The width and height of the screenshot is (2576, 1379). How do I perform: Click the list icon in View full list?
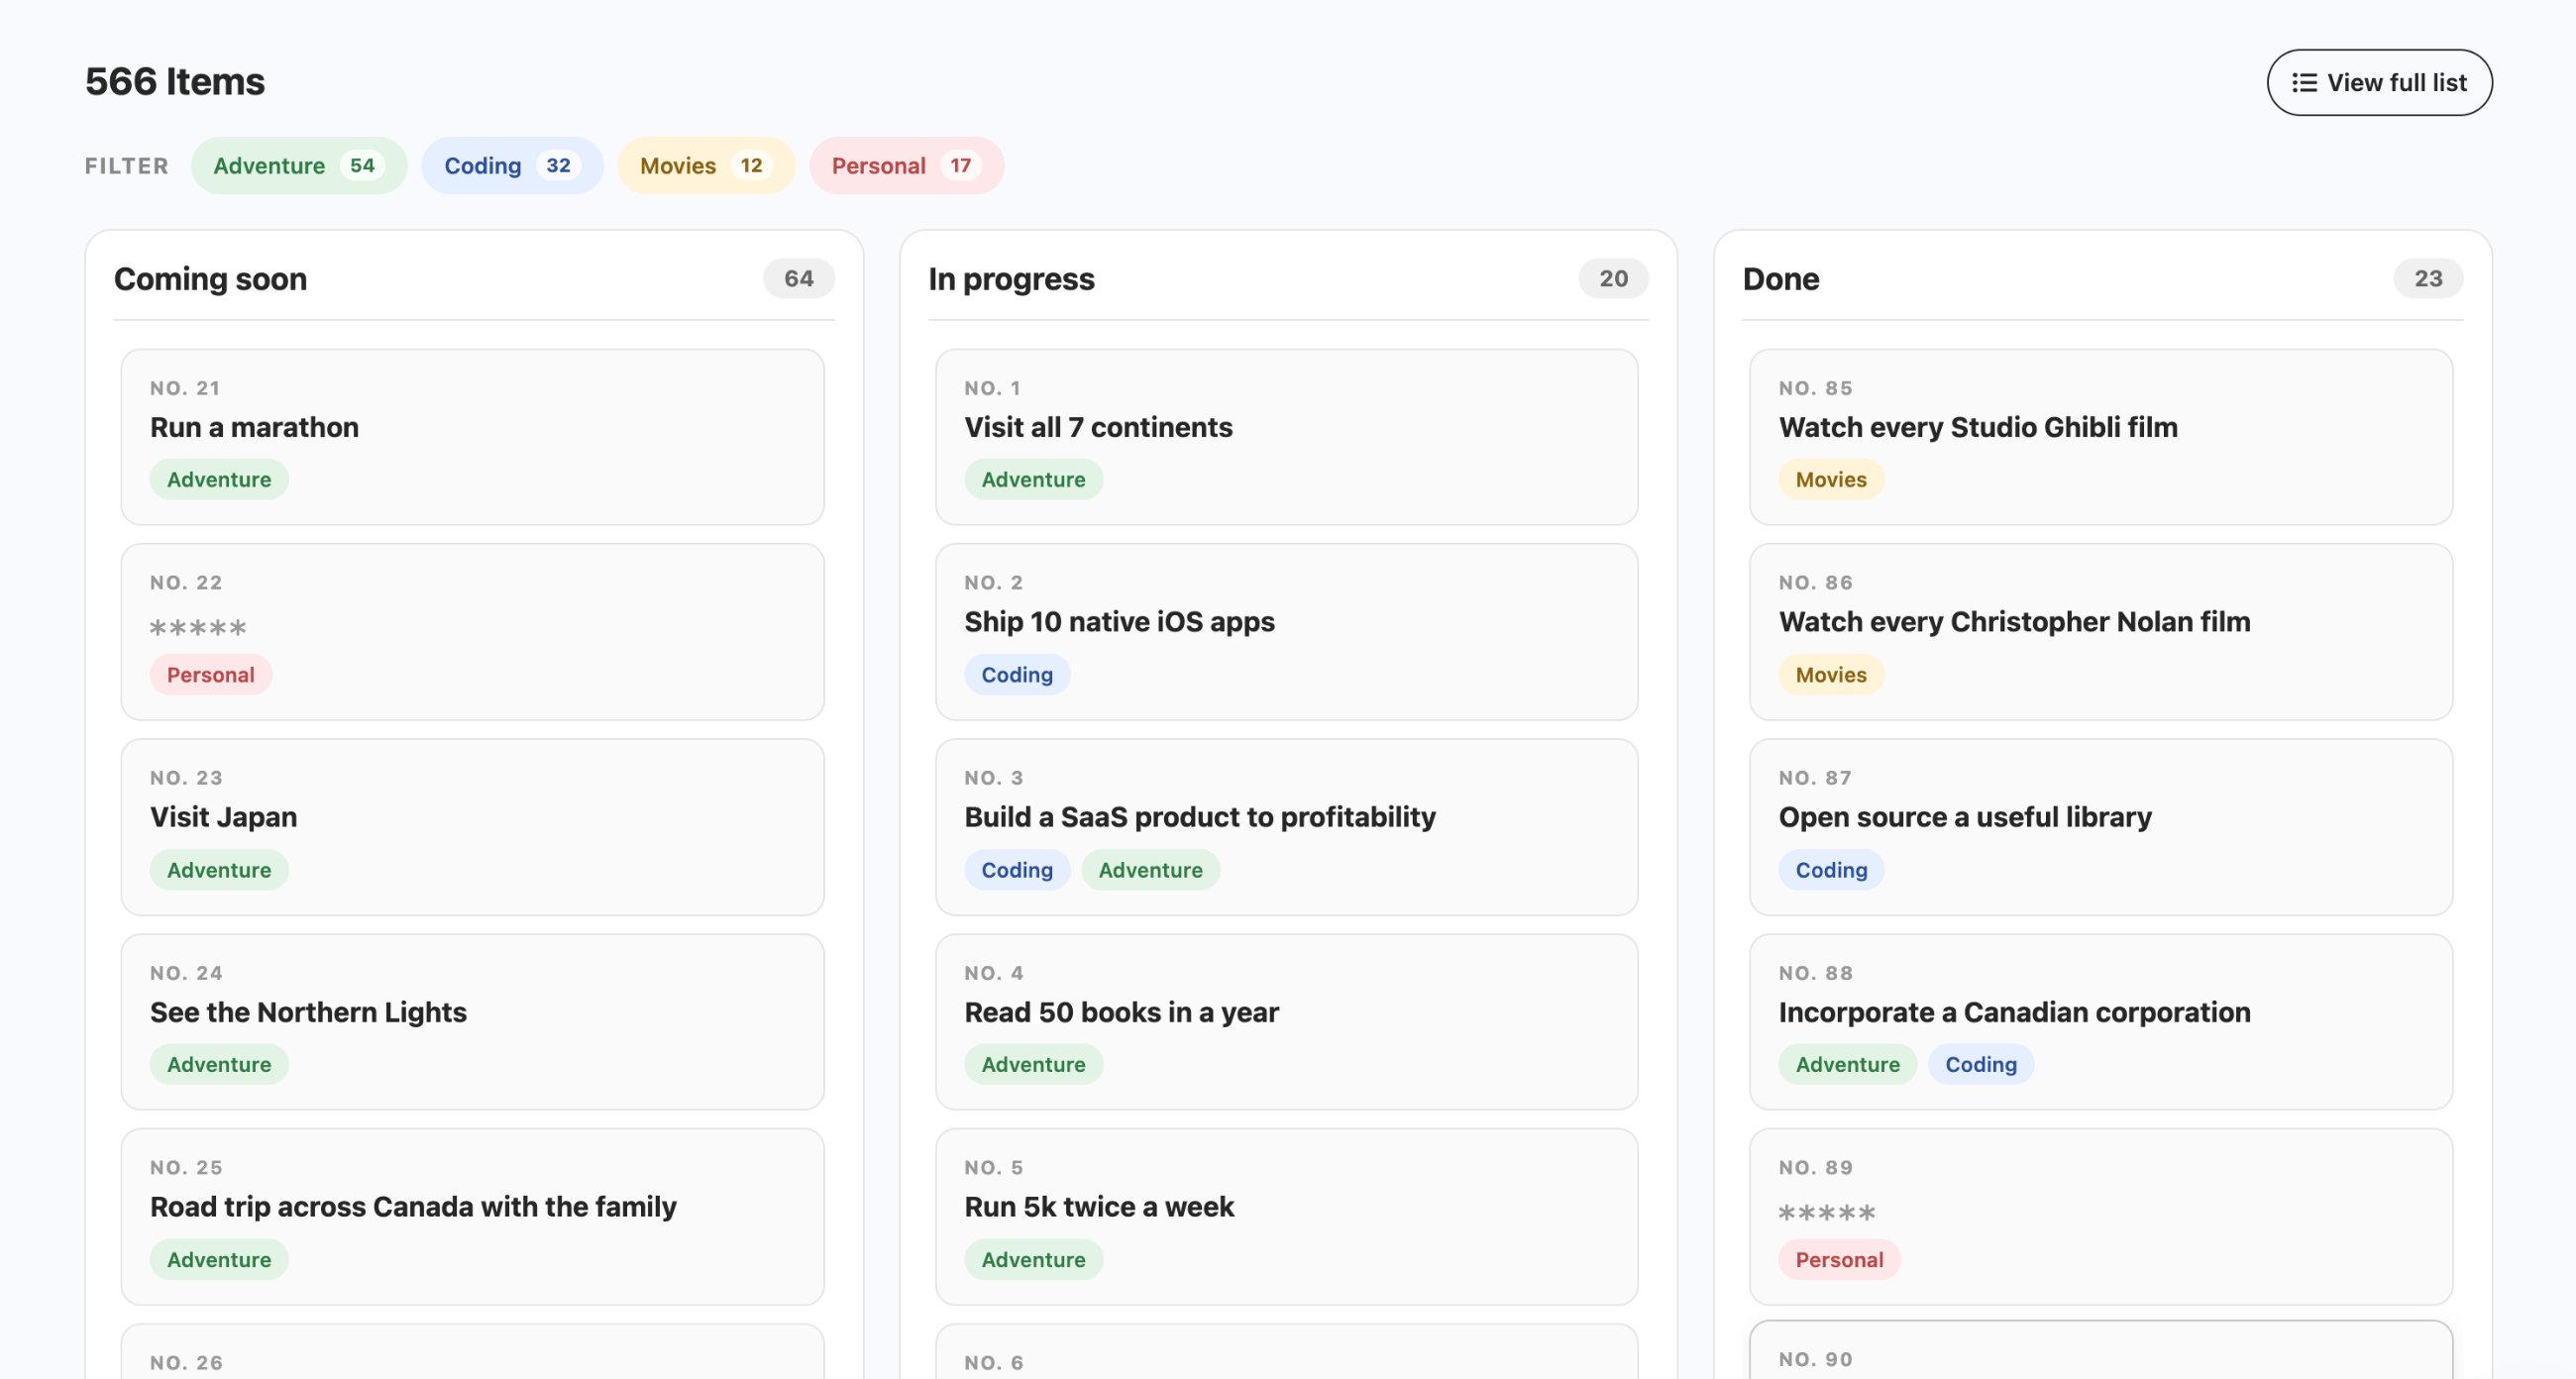(x=2304, y=82)
